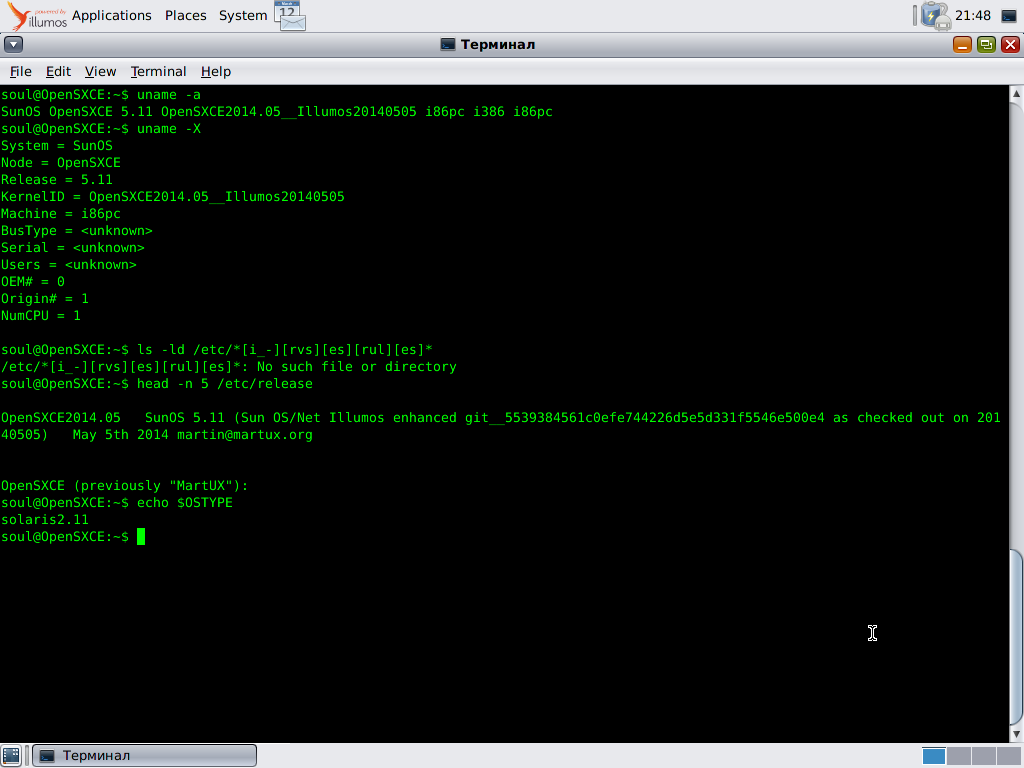Open the Edit menu

[x=58, y=71]
